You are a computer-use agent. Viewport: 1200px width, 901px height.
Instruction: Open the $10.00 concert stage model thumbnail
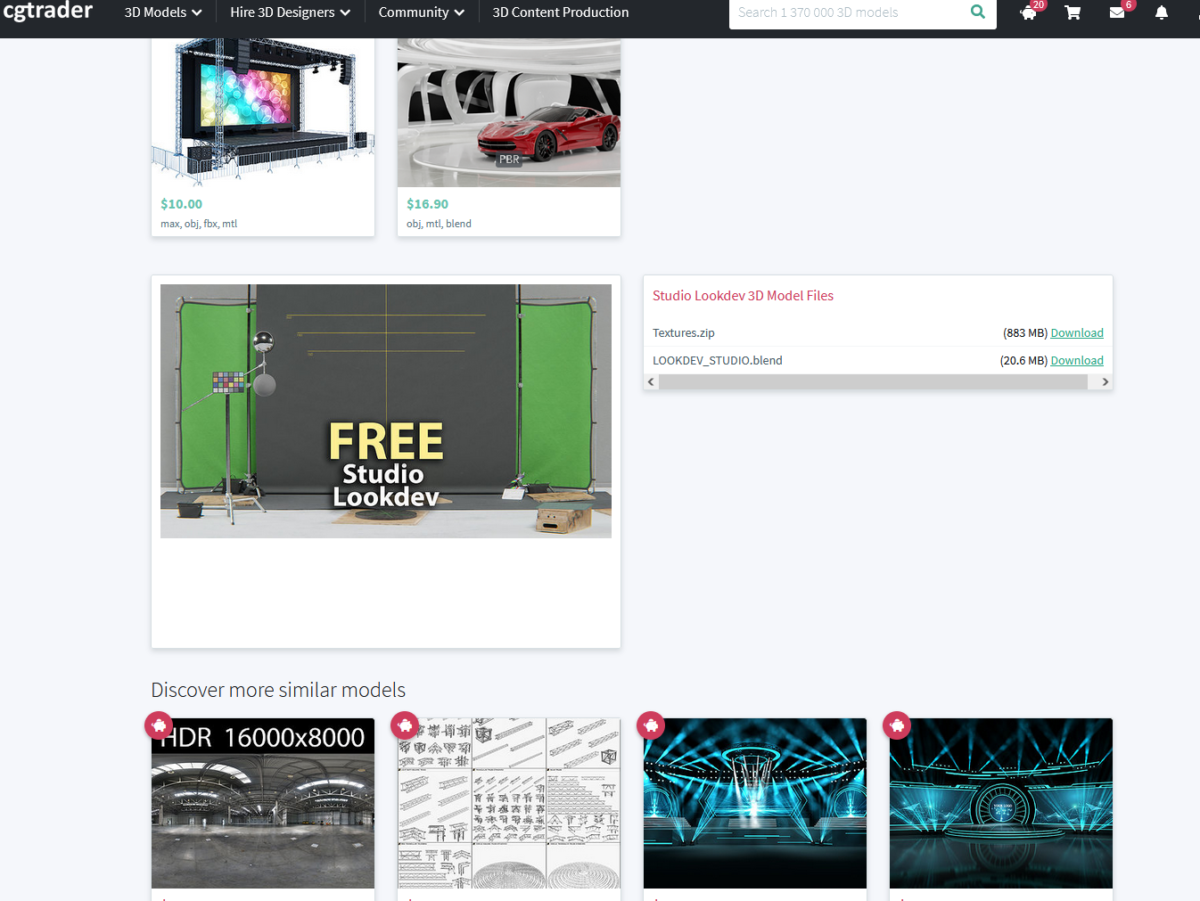click(x=263, y=110)
